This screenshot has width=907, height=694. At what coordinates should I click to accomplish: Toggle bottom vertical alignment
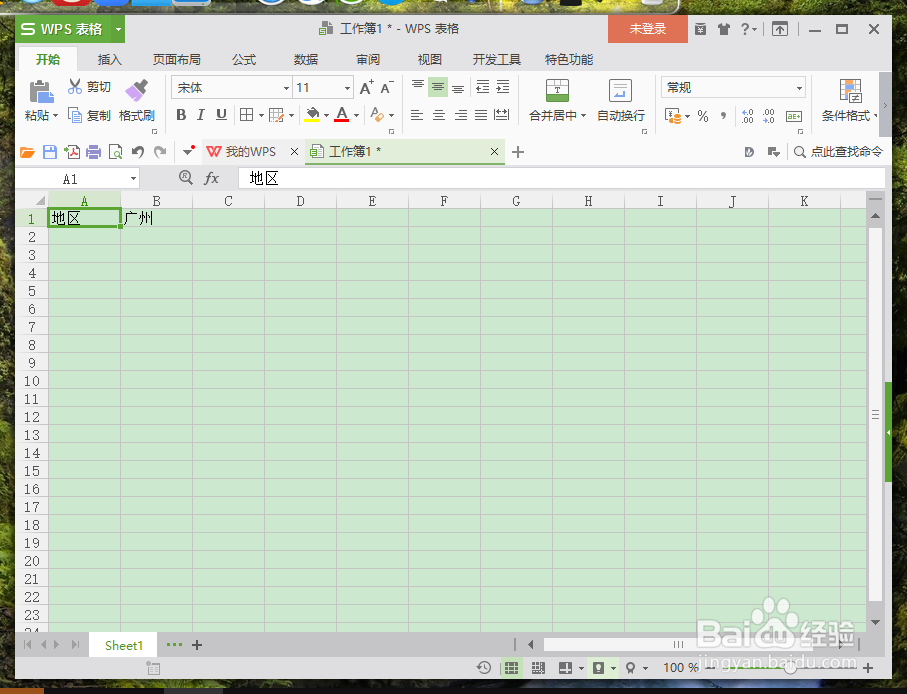pyautogui.click(x=458, y=87)
